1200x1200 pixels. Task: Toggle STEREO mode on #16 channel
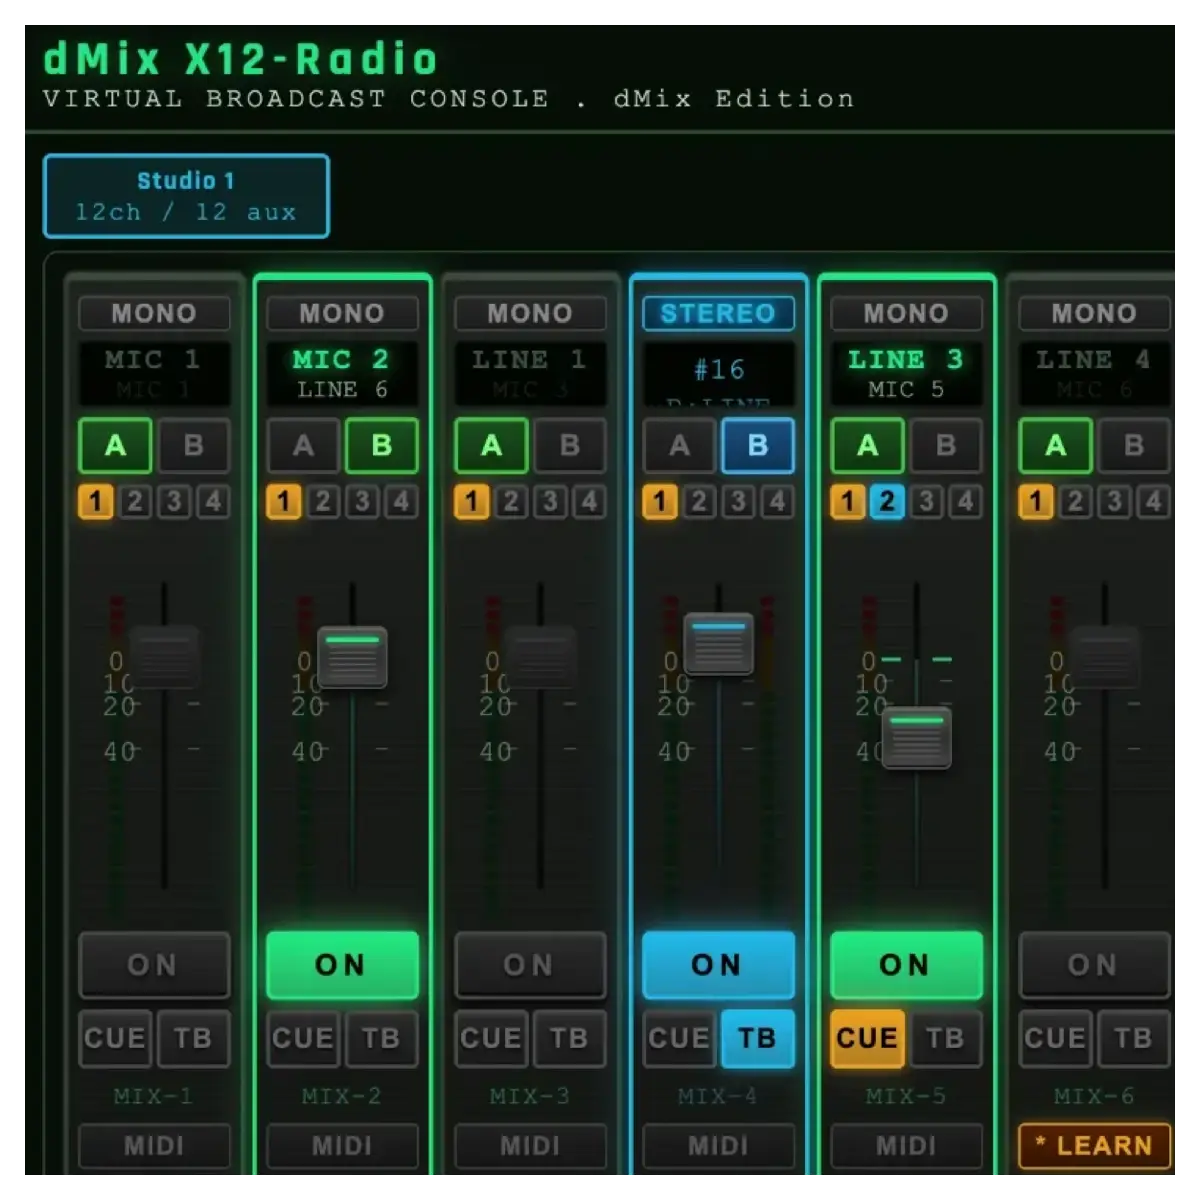click(x=718, y=313)
